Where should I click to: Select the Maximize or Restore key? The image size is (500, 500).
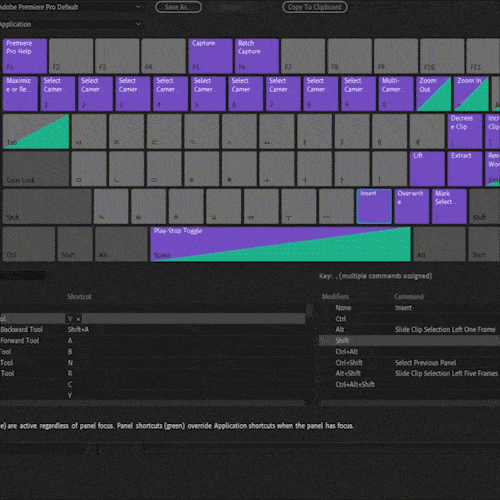point(20,94)
